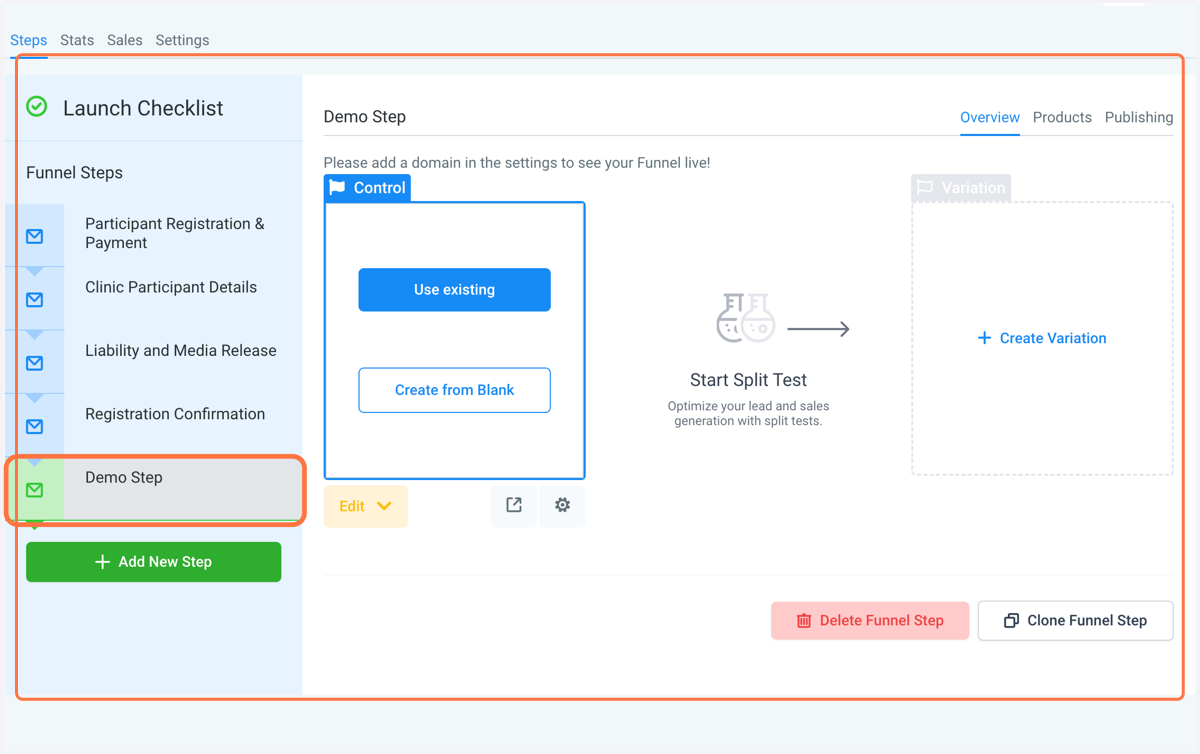The height and width of the screenshot is (754, 1200).
Task: Select the Demo Step row
Action: [154, 489]
